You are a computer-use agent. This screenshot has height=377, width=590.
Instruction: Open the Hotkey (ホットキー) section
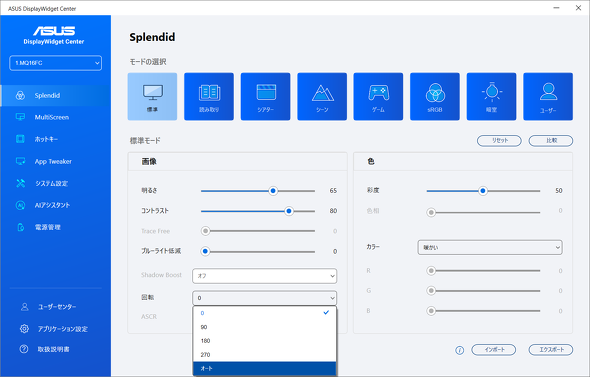coord(55,139)
